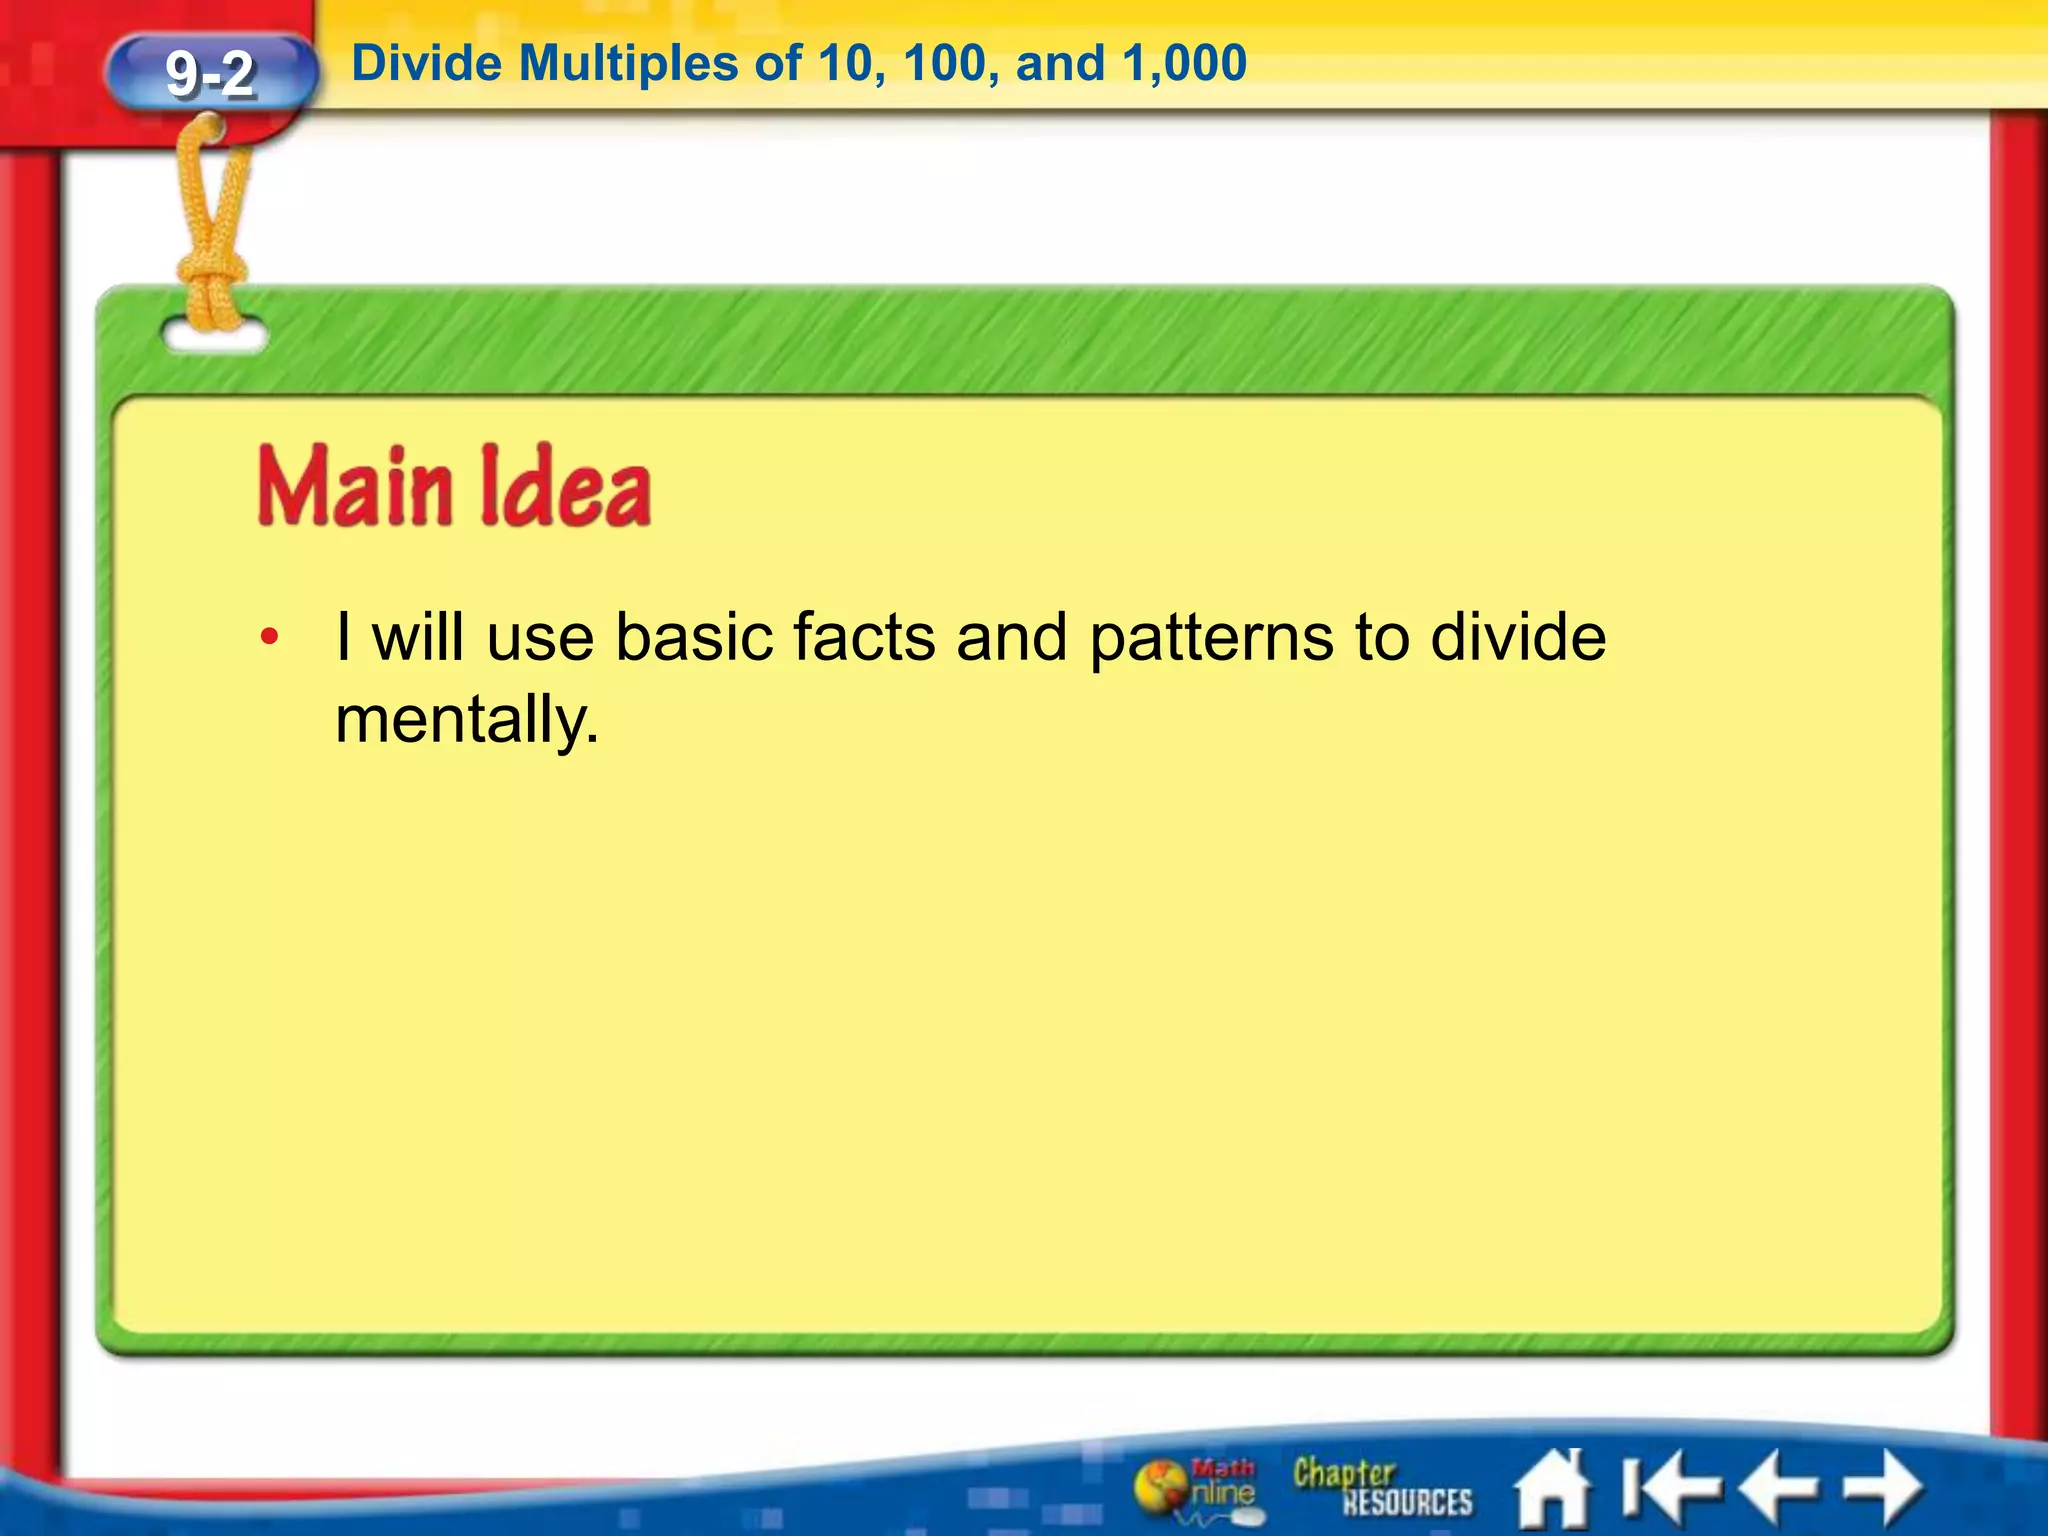Go to the Home slide icon
This screenshot has height=1536, width=2048.
(x=1552, y=1489)
